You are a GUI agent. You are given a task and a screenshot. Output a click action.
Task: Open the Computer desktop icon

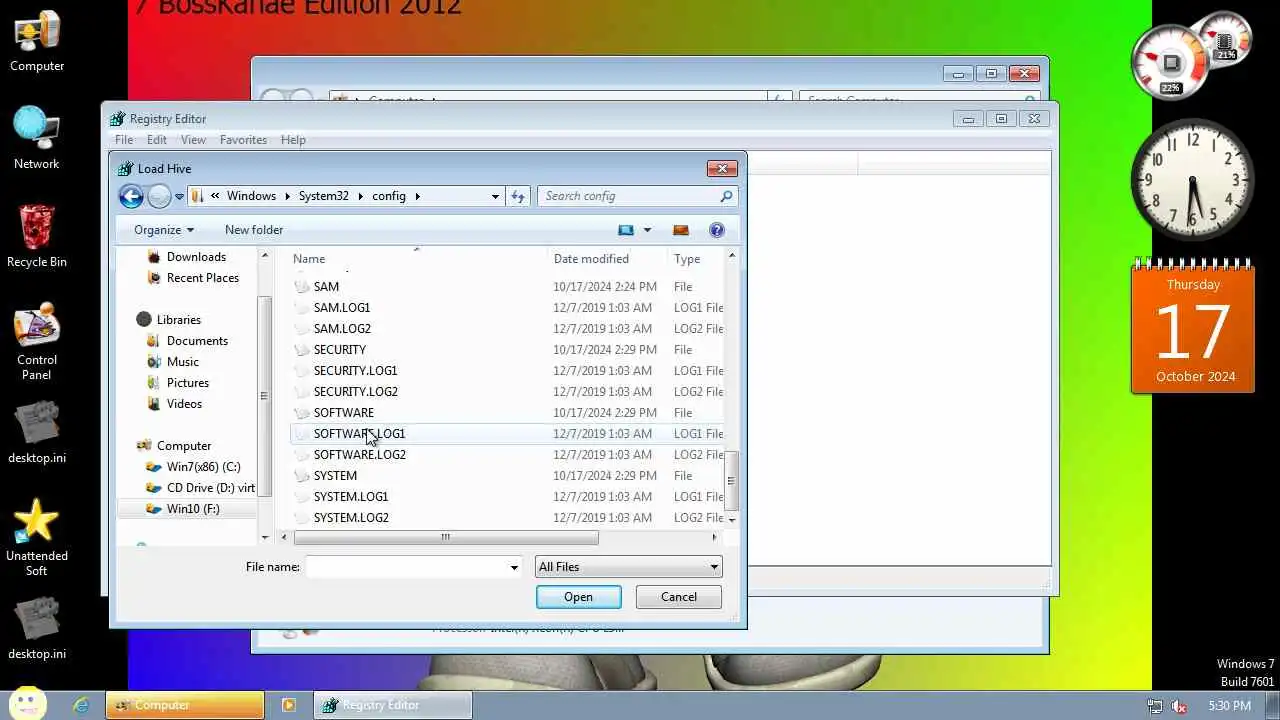point(37,40)
